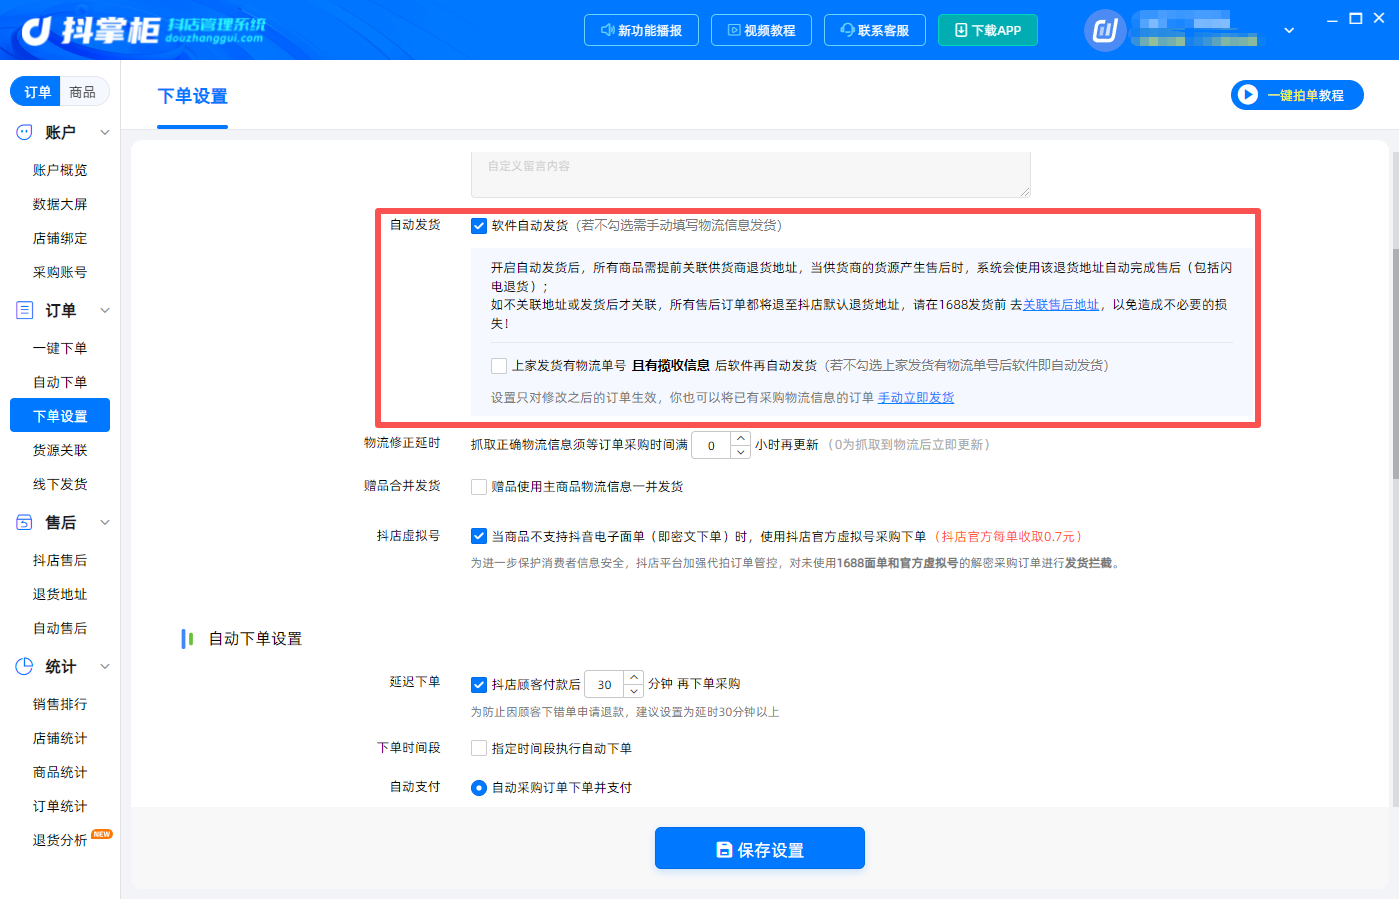The height and width of the screenshot is (899, 1399).
Task: Open 货源关联 menu item
Action: click(x=60, y=450)
